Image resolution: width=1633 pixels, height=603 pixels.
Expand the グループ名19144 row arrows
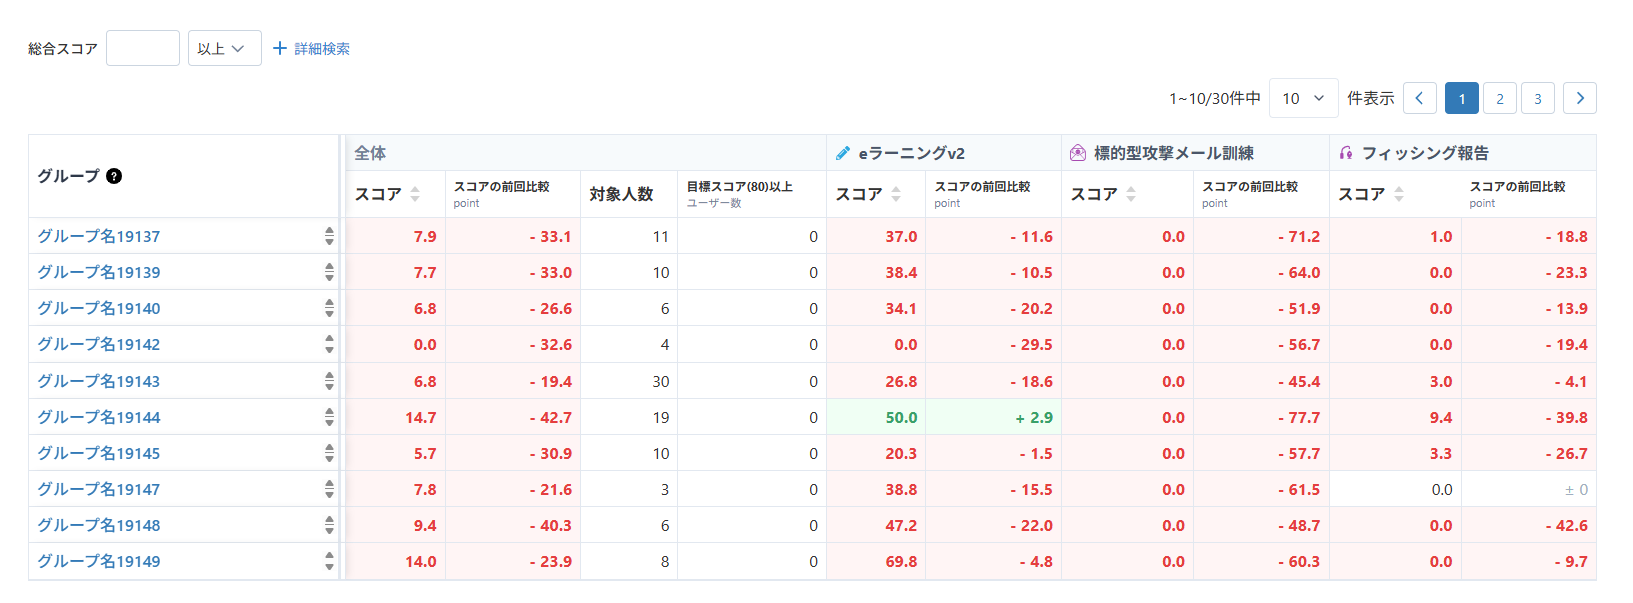tap(329, 417)
